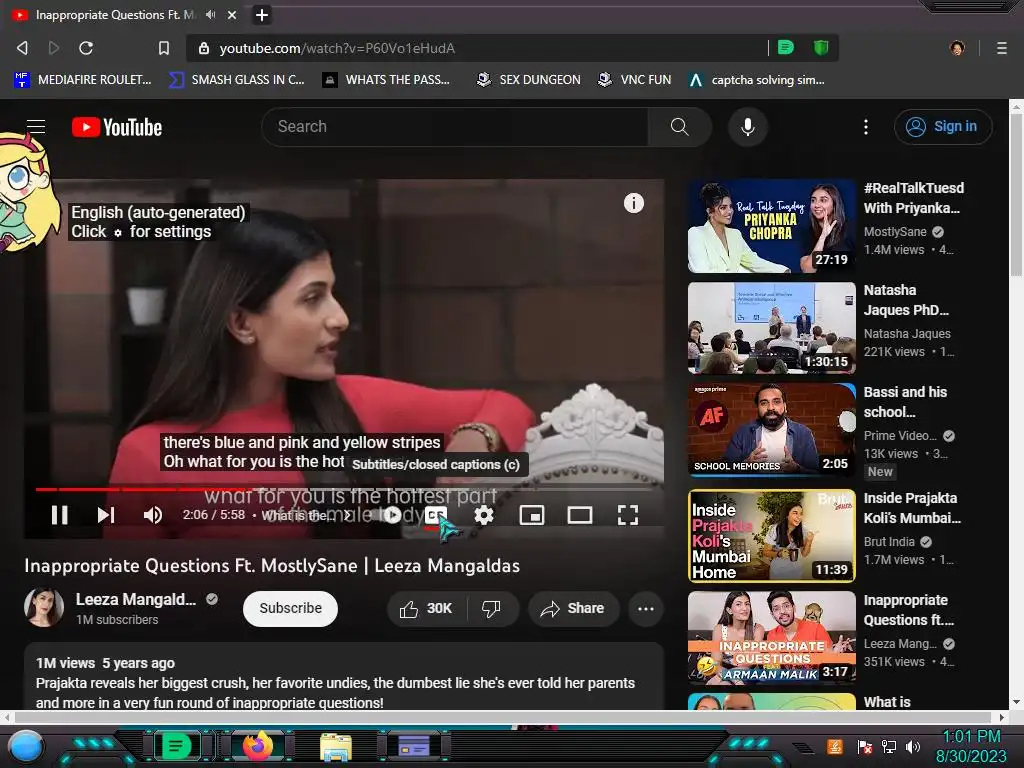Open SMASH GLASS IN C... bookmark

(x=237, y=80)
